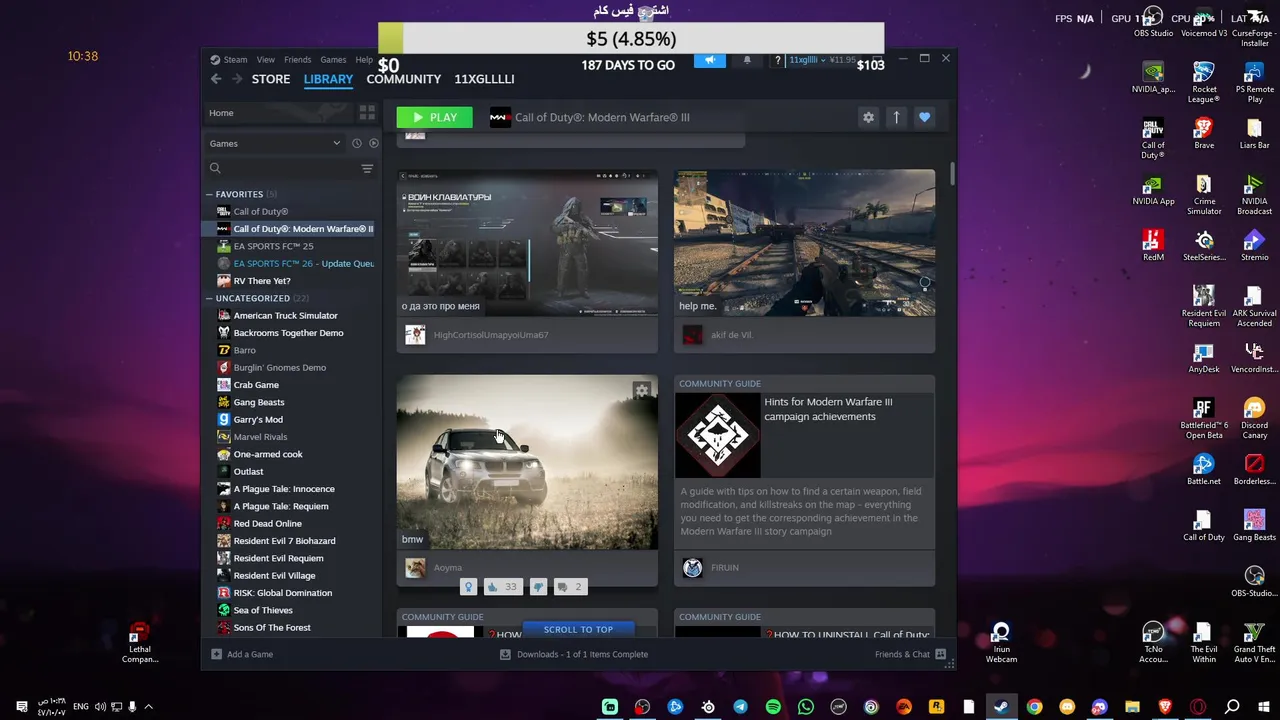This screenshot has height=720, width=1280.
Task: Open author HighCortisolUmapyoiUma67 profile
Action: tap(490, 335)
